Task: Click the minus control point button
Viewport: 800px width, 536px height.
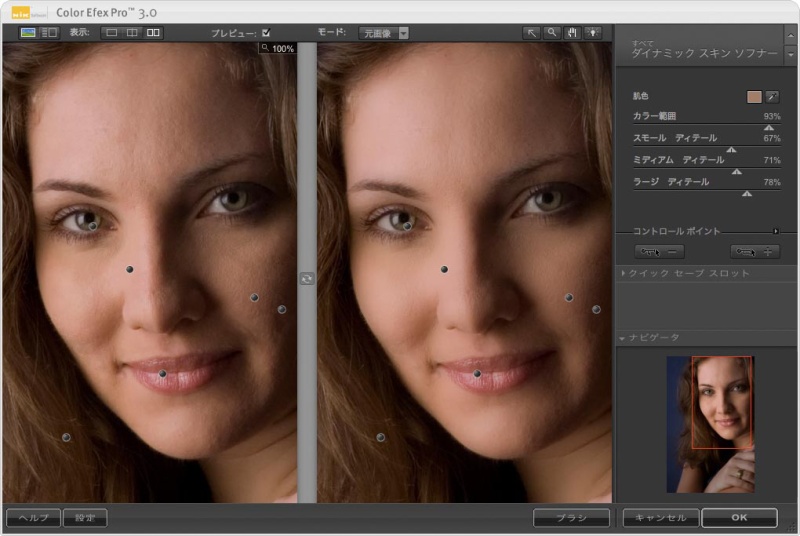Action: coord(659,251)
